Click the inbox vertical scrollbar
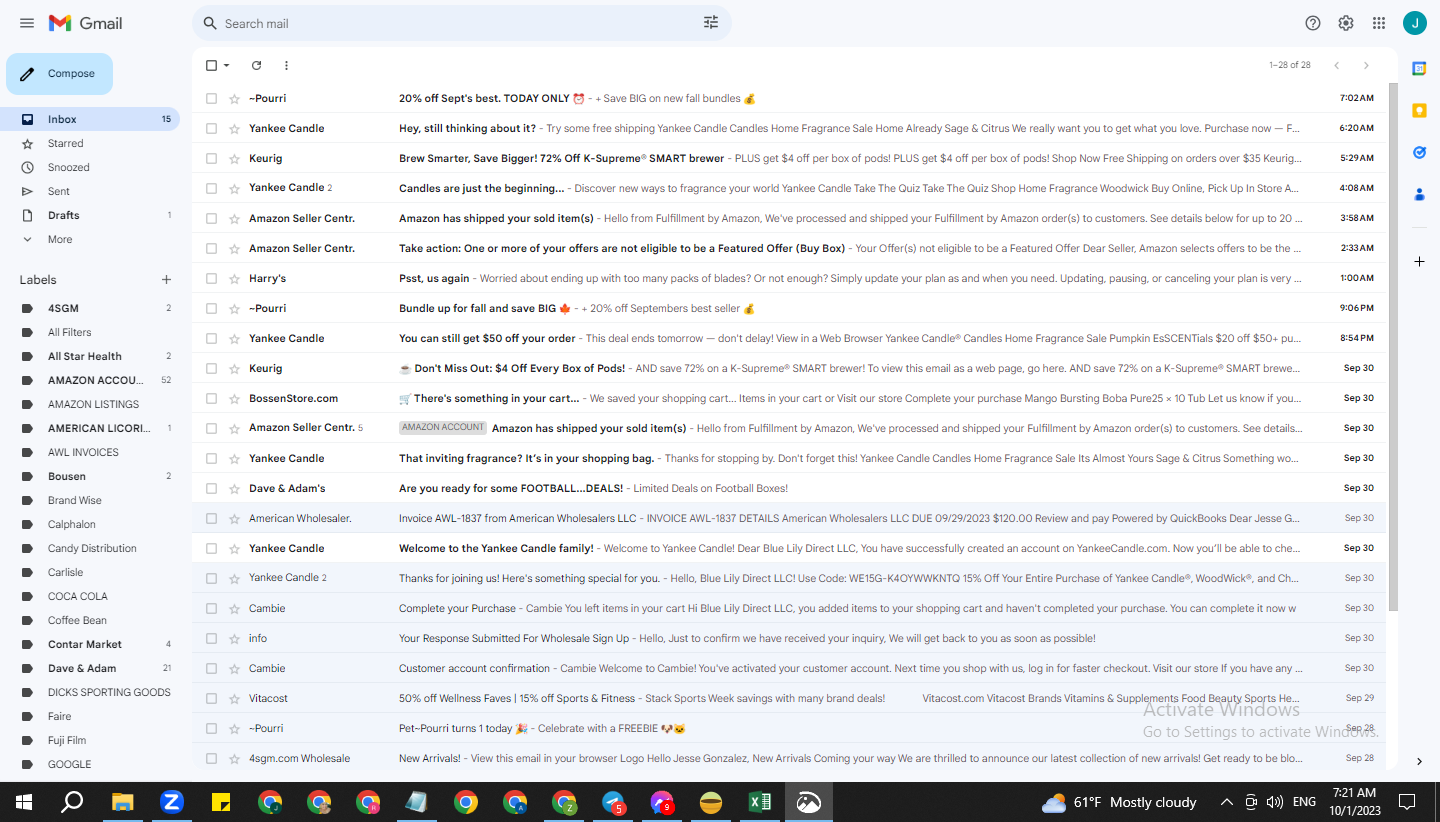Image resolution: width=1440 pixels, height=822 pixels. 1393,347
